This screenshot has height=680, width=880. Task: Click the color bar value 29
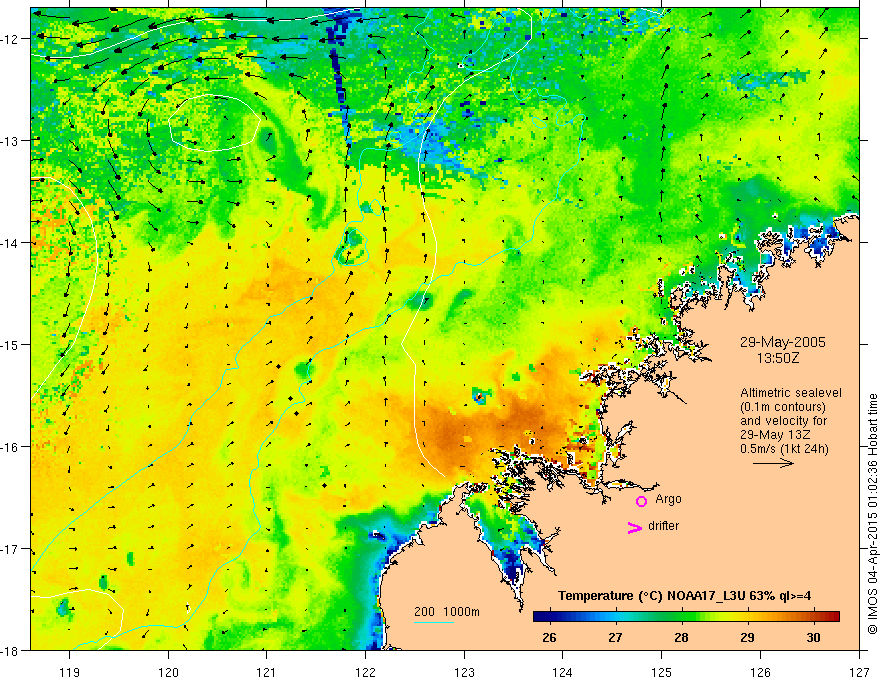click(x=747, y=637)
